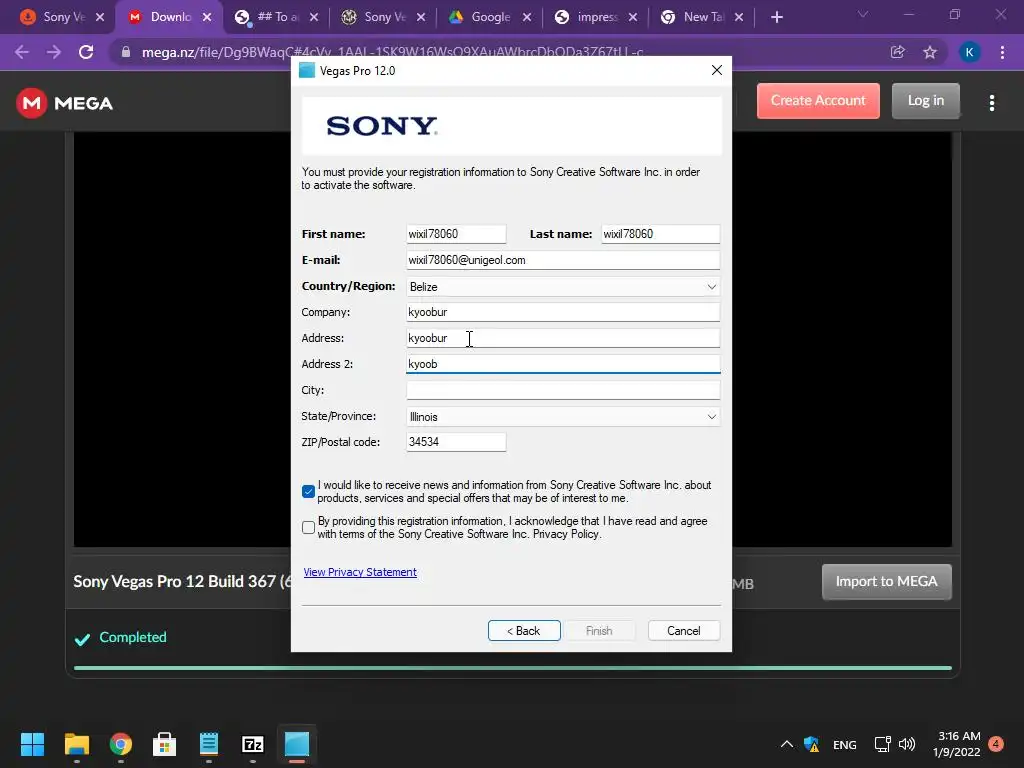Screen dimensions: 1024x768
Task: Select the ZIP/Postal code field
Action: 456,442
